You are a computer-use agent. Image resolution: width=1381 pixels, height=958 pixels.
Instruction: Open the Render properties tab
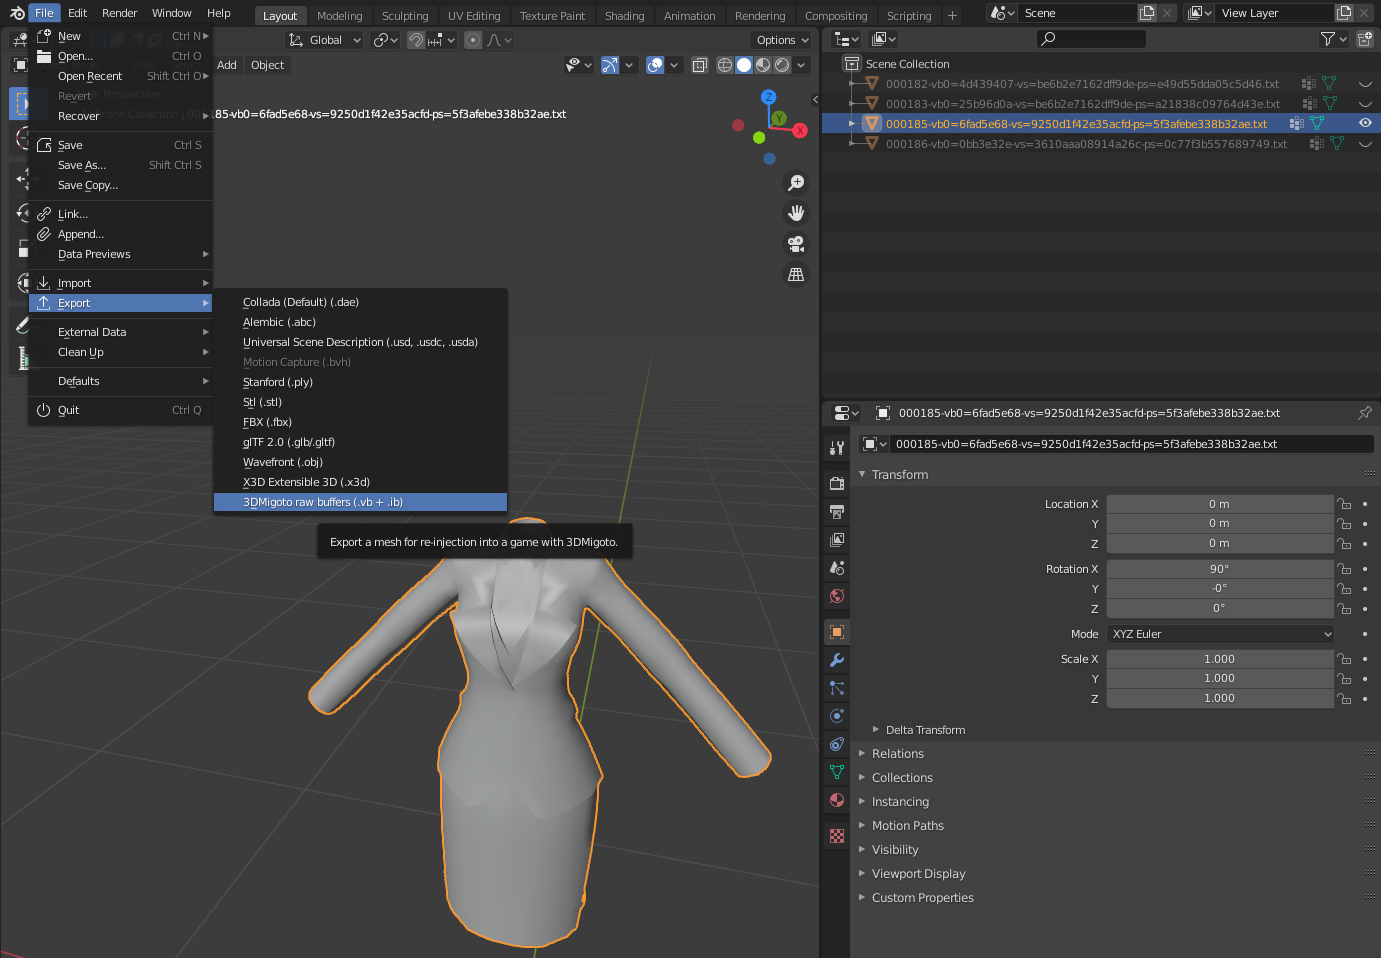(x=837, y=484)
